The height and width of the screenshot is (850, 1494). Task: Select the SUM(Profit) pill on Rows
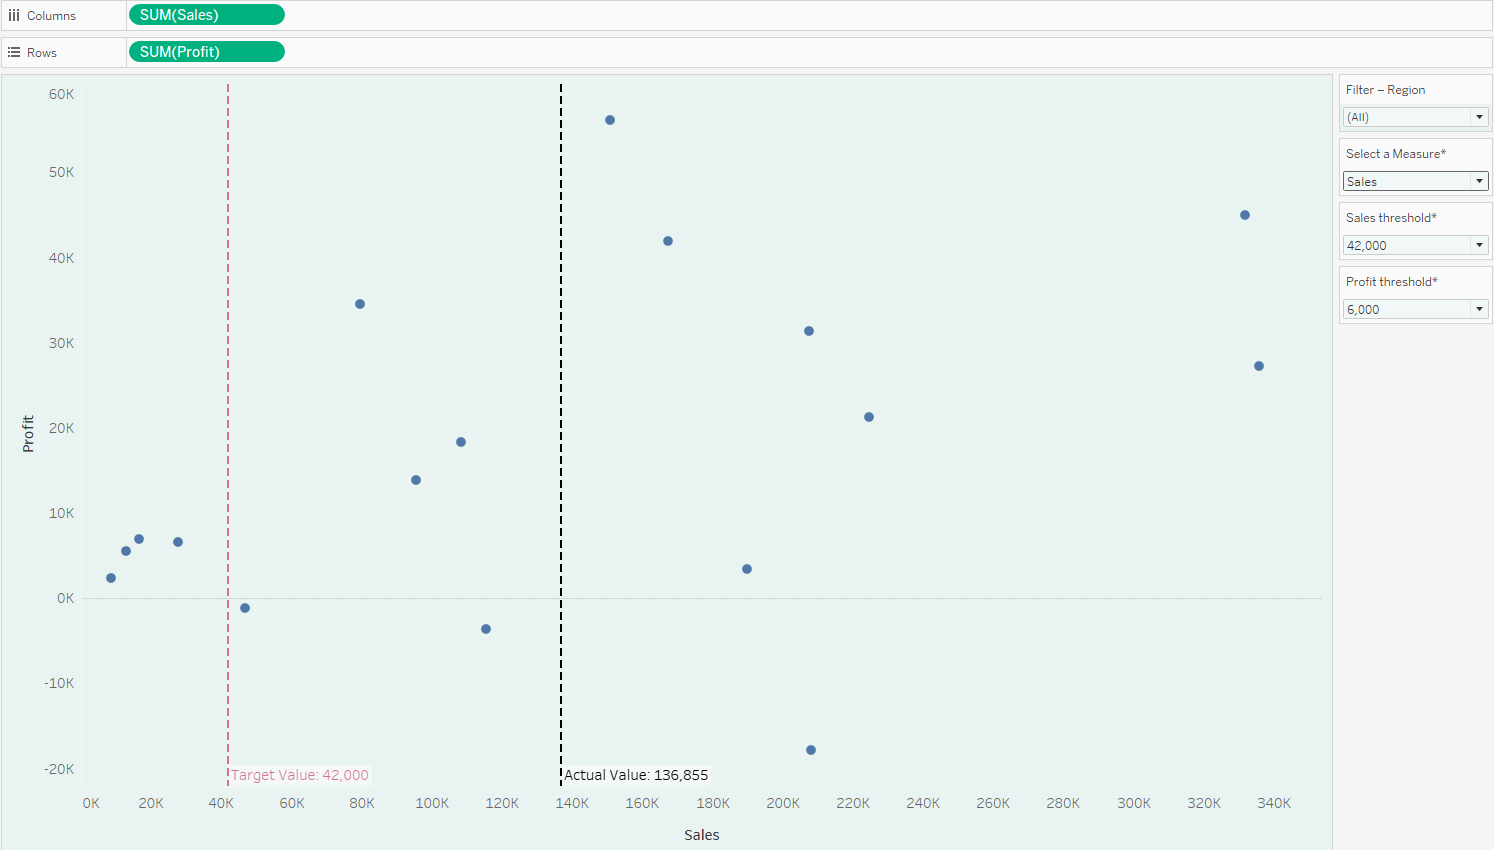tap(207, 52)
